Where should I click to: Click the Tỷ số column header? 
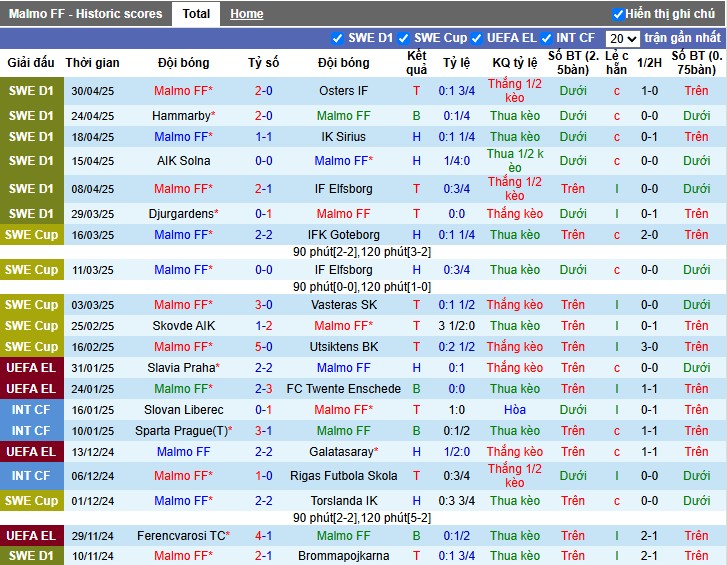coord(263,63)
